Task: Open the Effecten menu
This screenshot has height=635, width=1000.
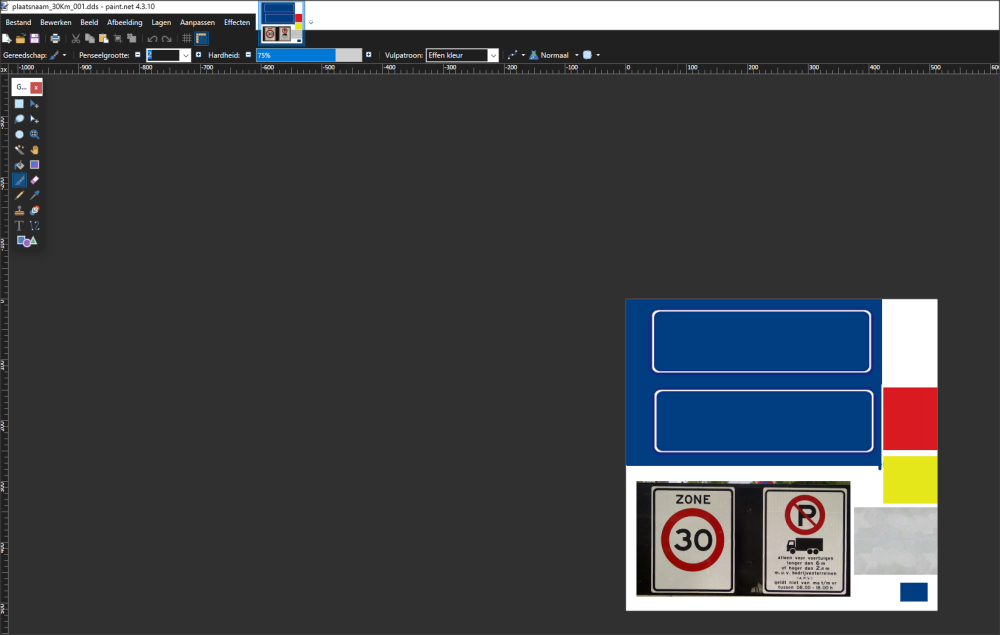Action: coord(237,22)
